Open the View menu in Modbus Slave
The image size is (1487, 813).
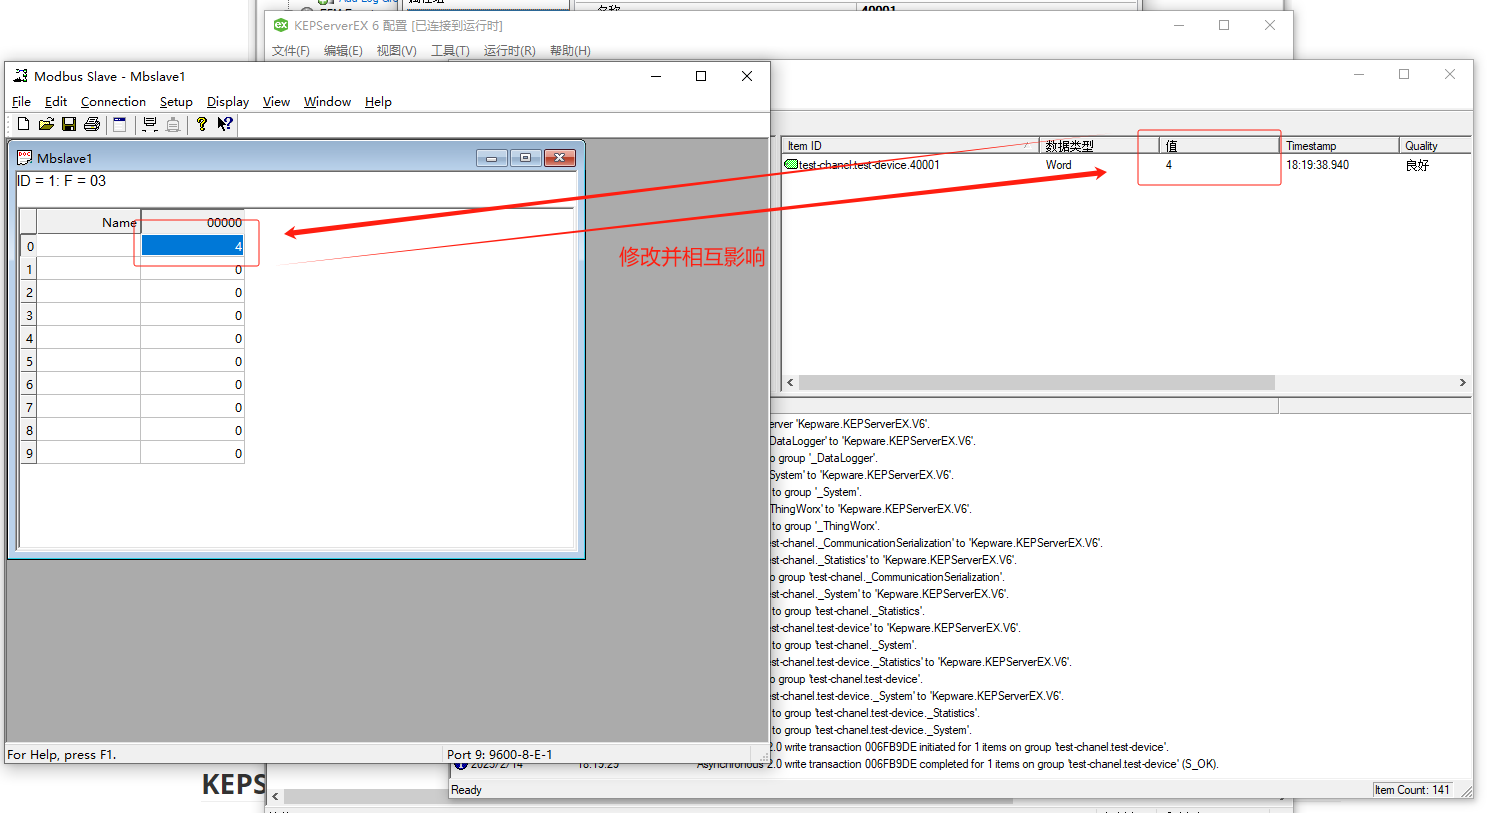[x=276, y=102]
